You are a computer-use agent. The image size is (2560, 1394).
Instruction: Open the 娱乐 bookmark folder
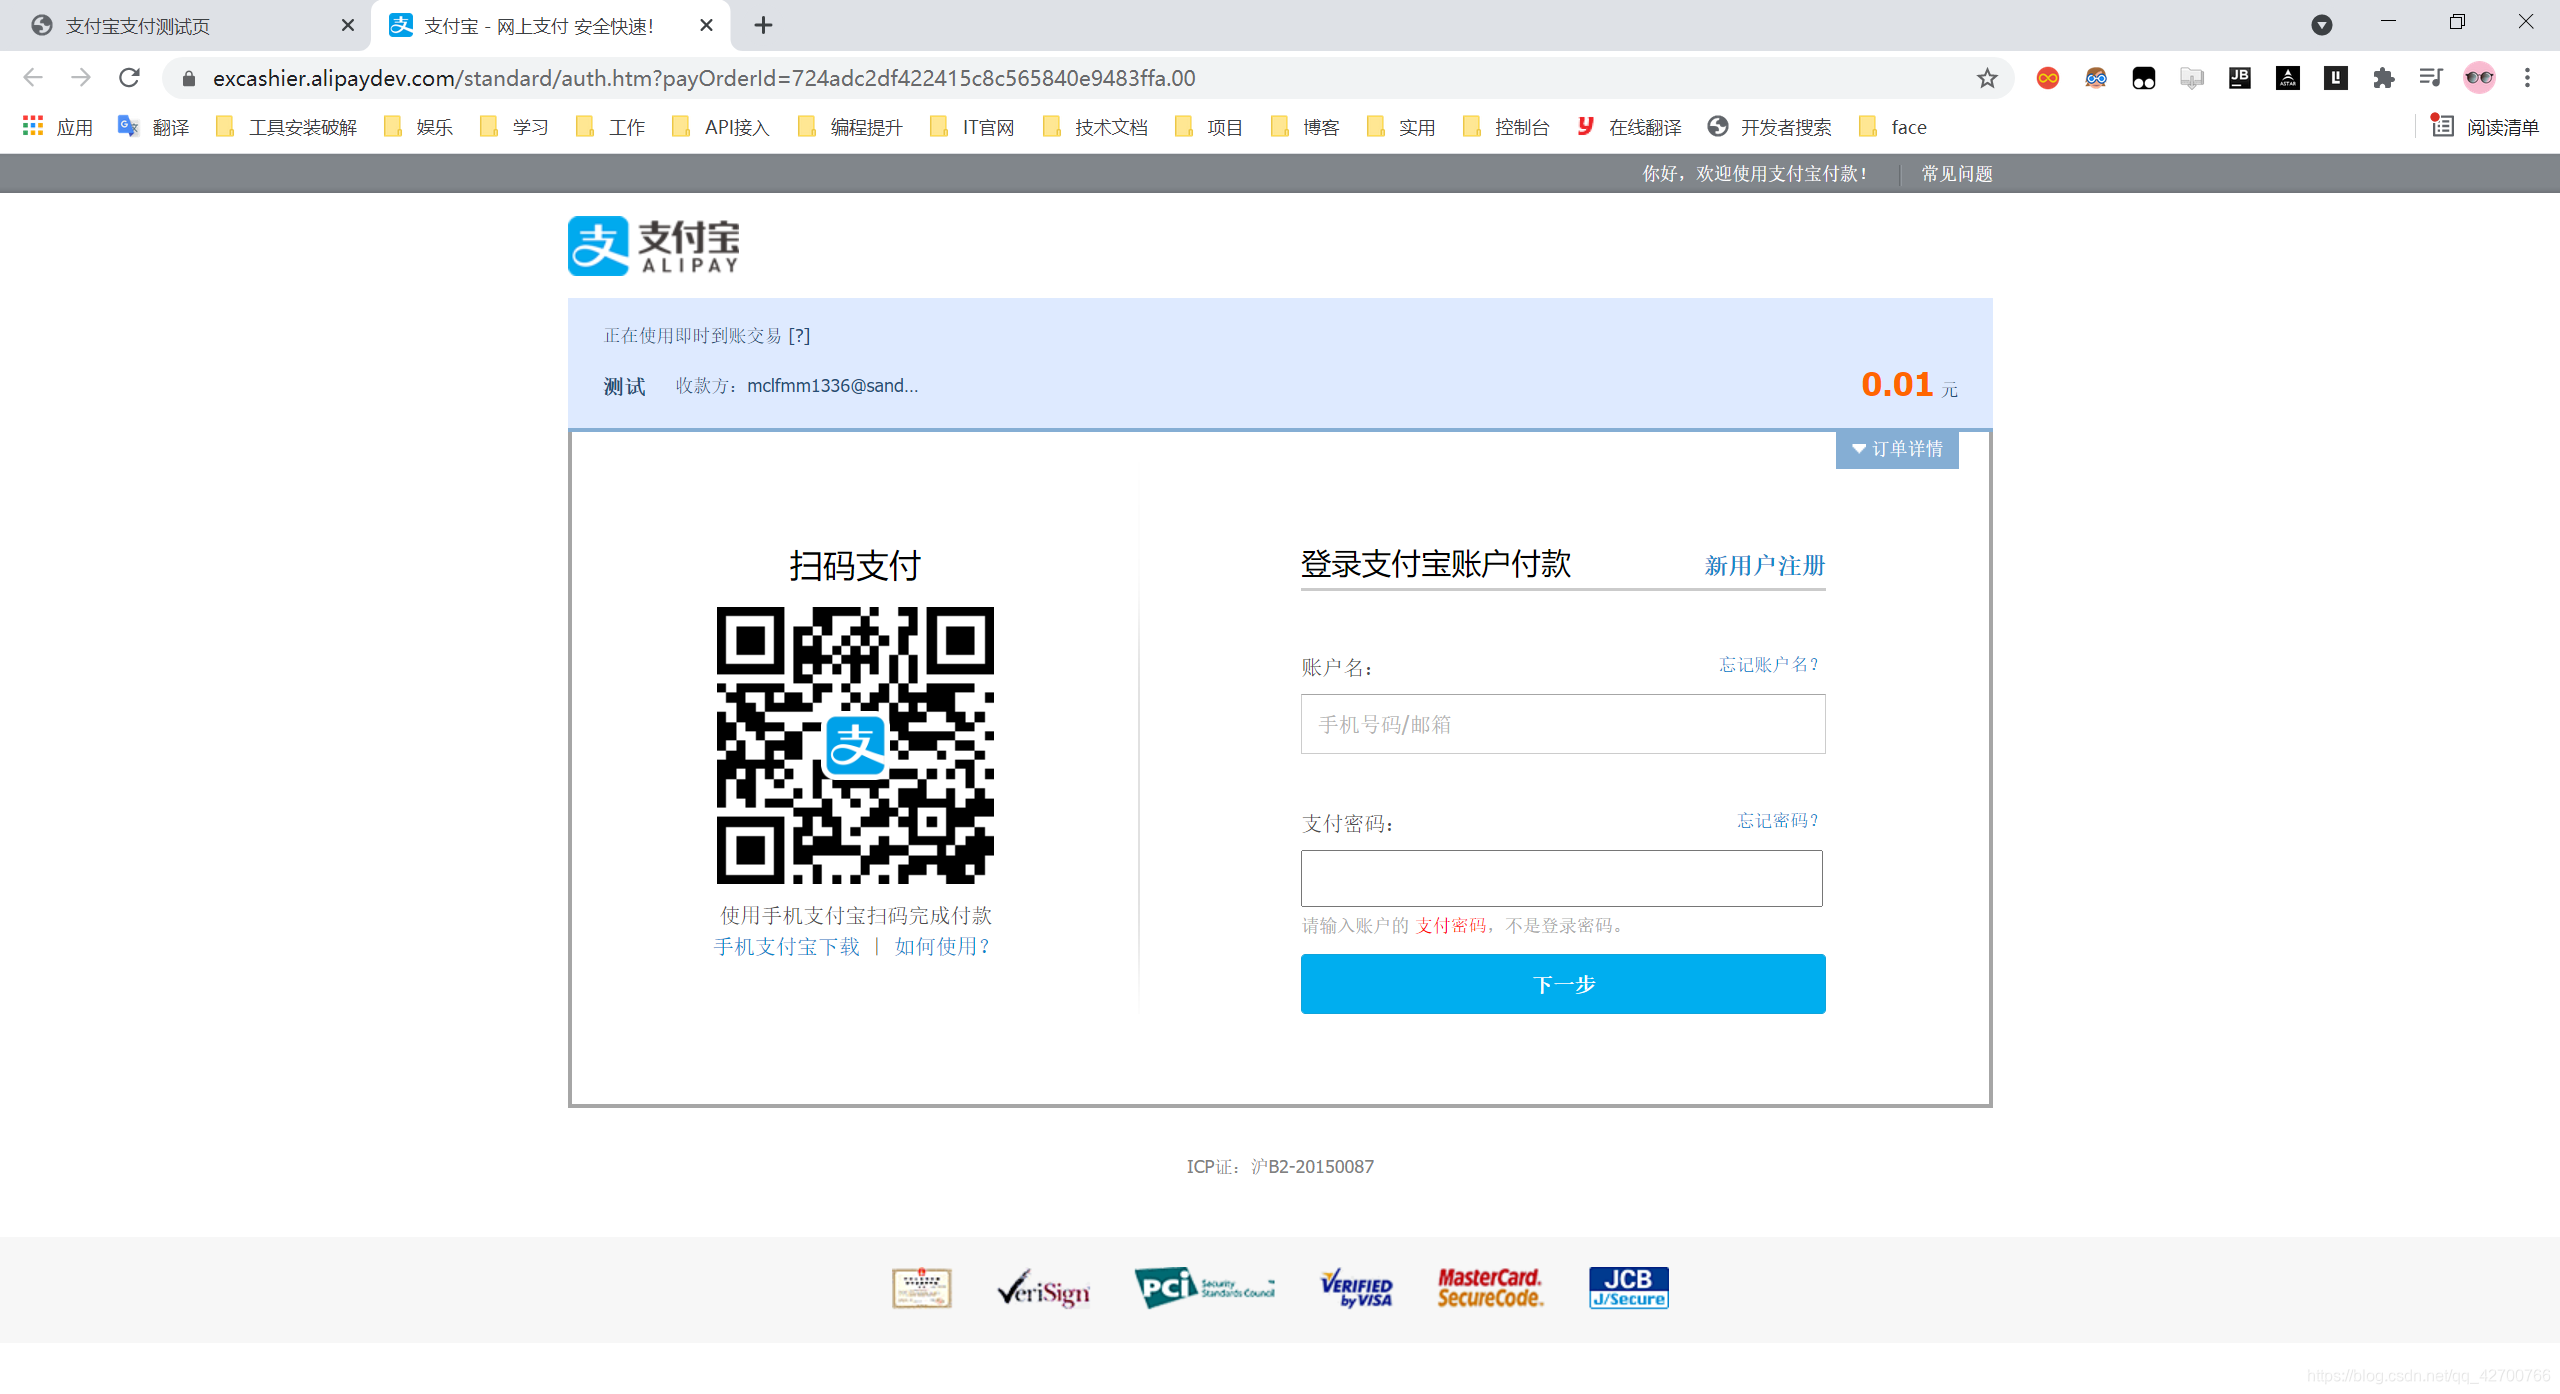[x=419, y=127]
